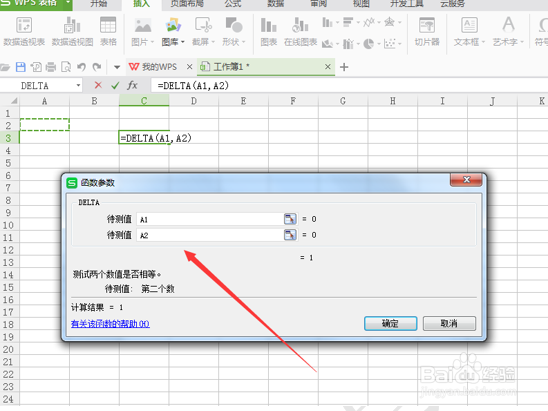548x411 pixels.
Task: Click range selector icon for A2 field
Action: point(290,235)
